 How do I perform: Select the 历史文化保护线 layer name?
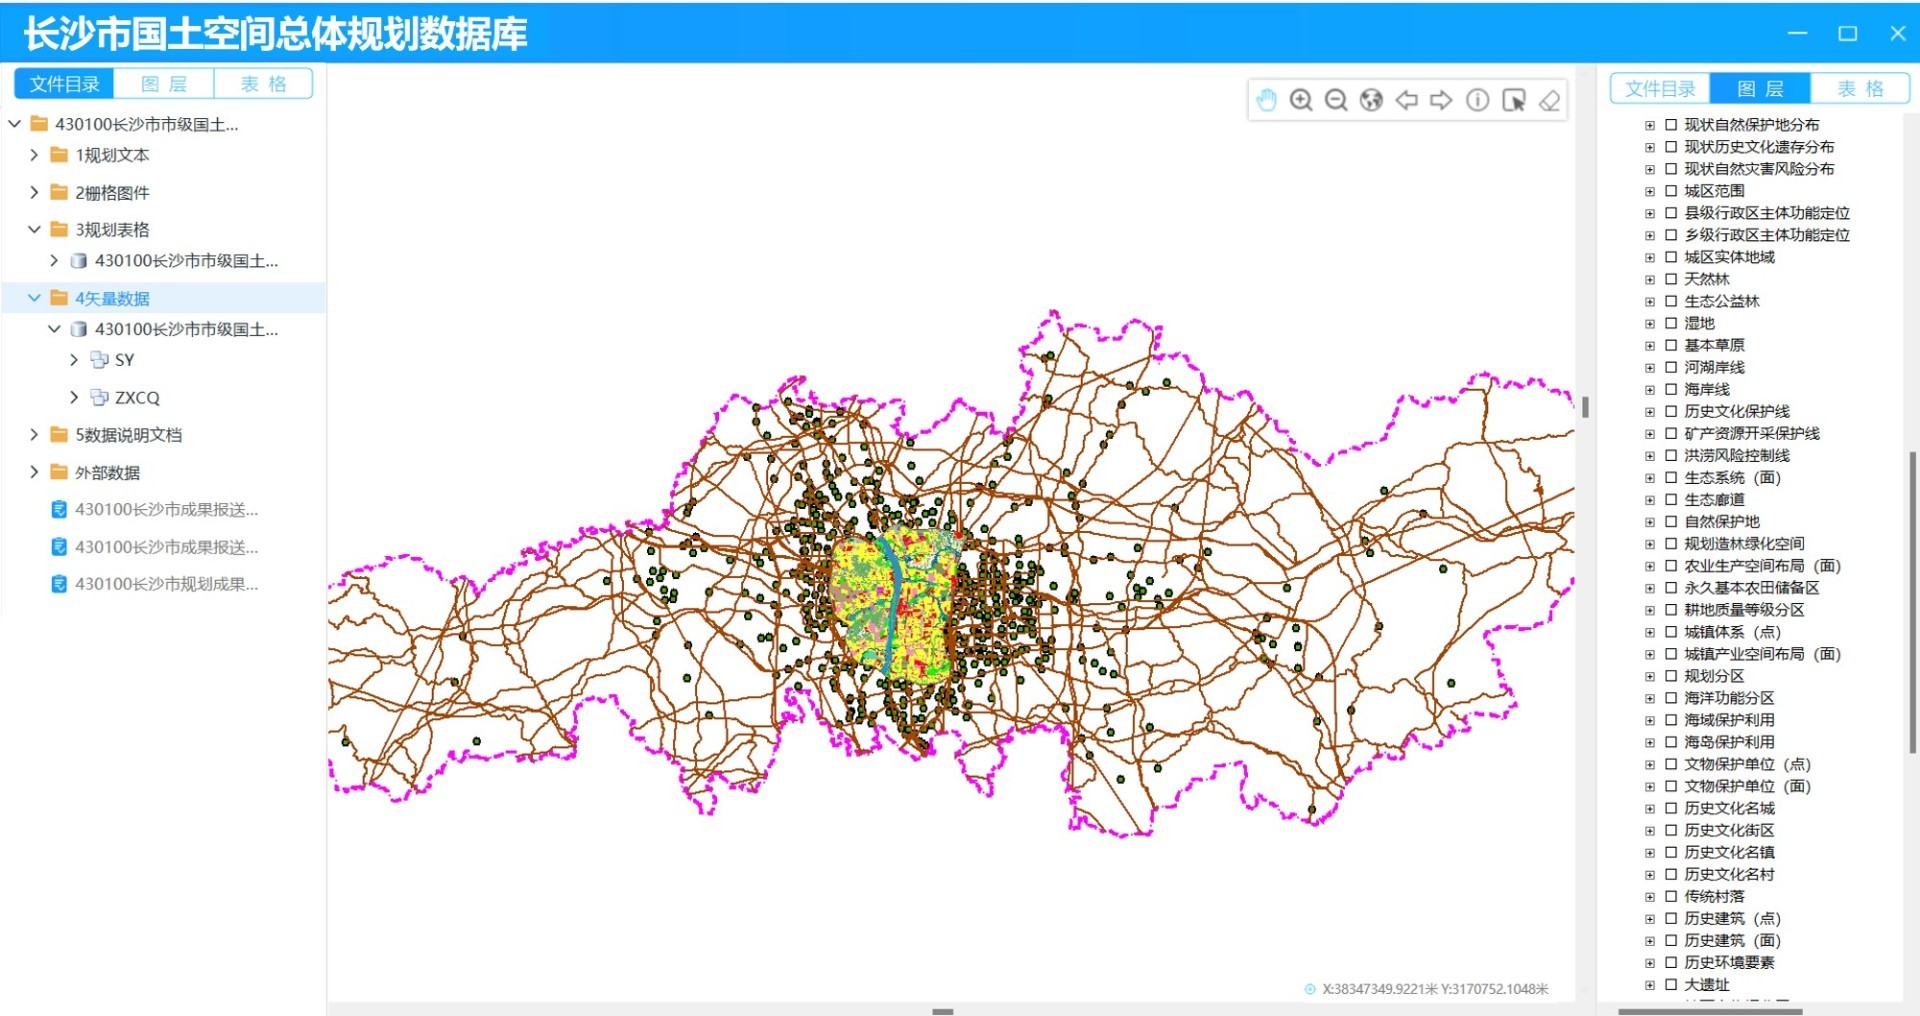[1737, 411]
